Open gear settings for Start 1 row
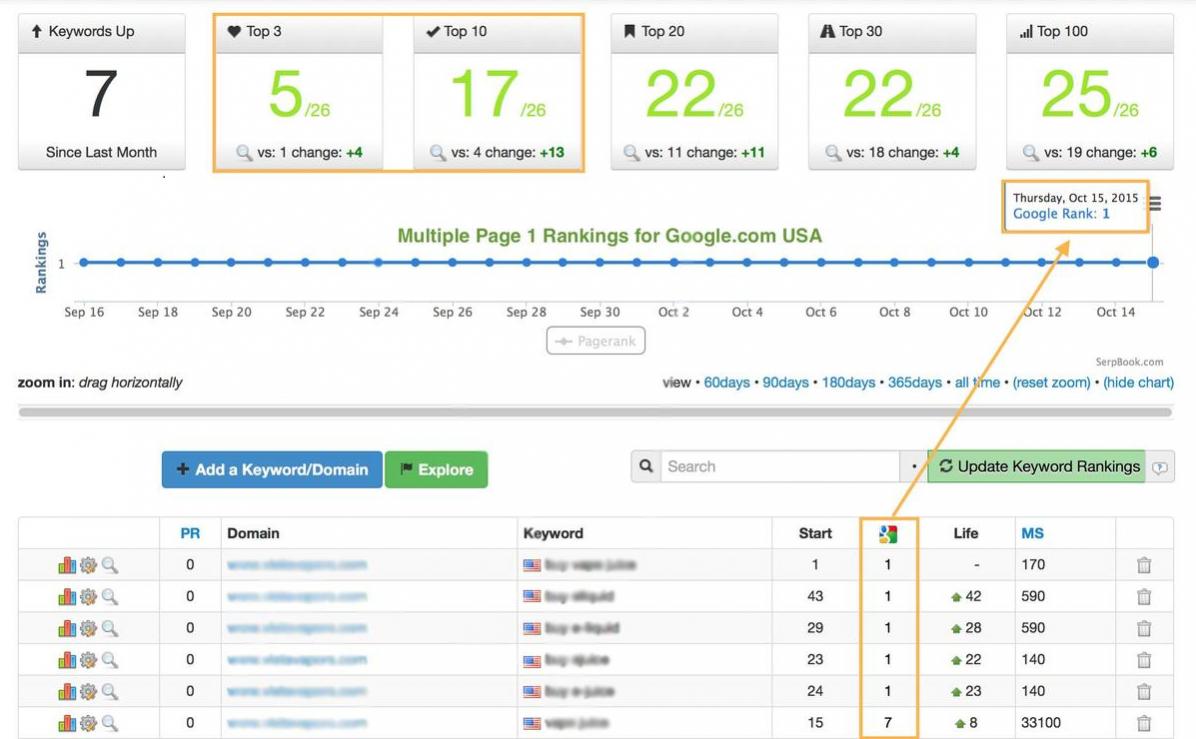Viewport: 1196px width, 739px height. click(88, 565)
